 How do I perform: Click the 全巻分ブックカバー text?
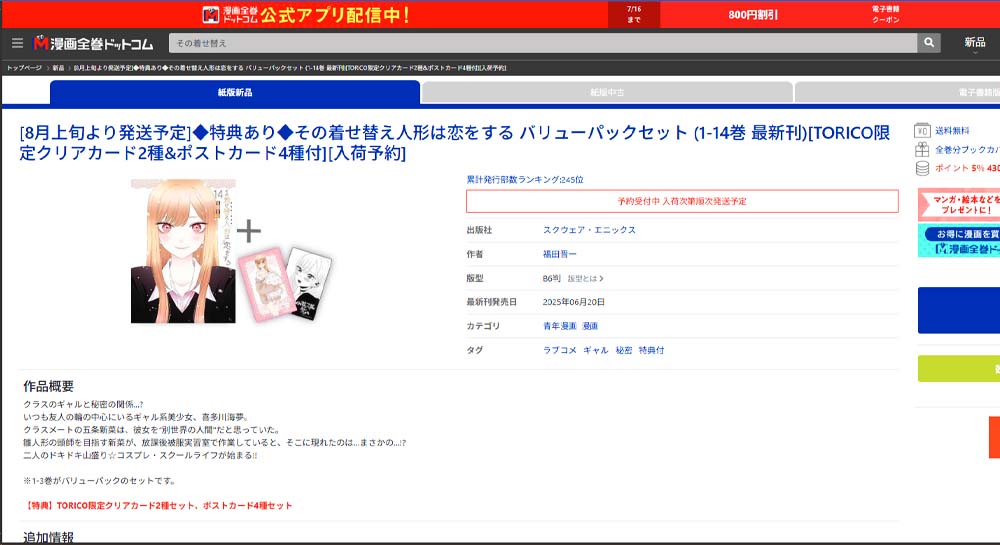click(x=967, y=150)
